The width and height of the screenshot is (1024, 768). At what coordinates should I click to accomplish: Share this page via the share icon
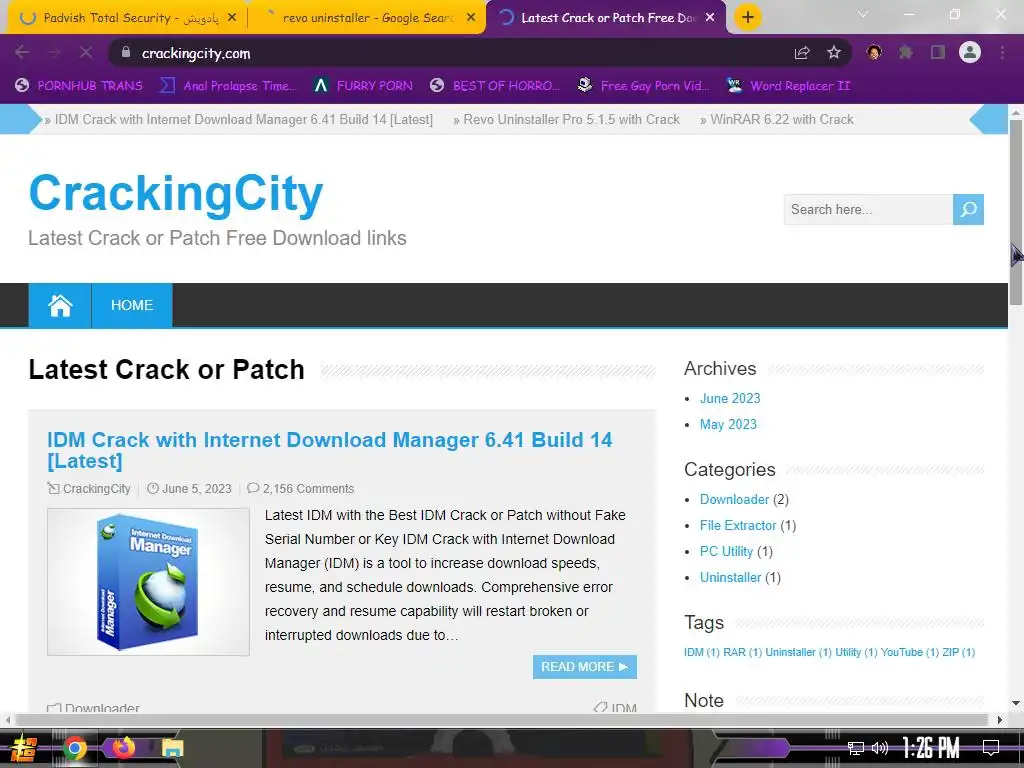(802, 53)
